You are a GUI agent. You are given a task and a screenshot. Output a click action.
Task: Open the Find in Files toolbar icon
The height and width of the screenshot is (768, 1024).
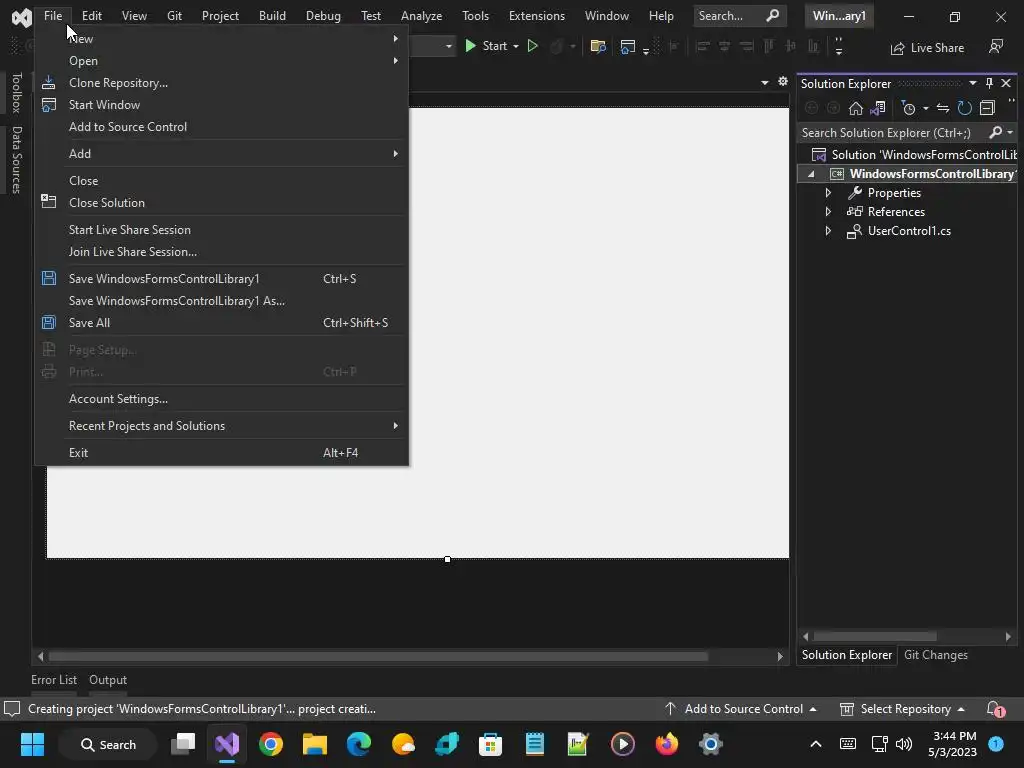click(x=598, y=46)
